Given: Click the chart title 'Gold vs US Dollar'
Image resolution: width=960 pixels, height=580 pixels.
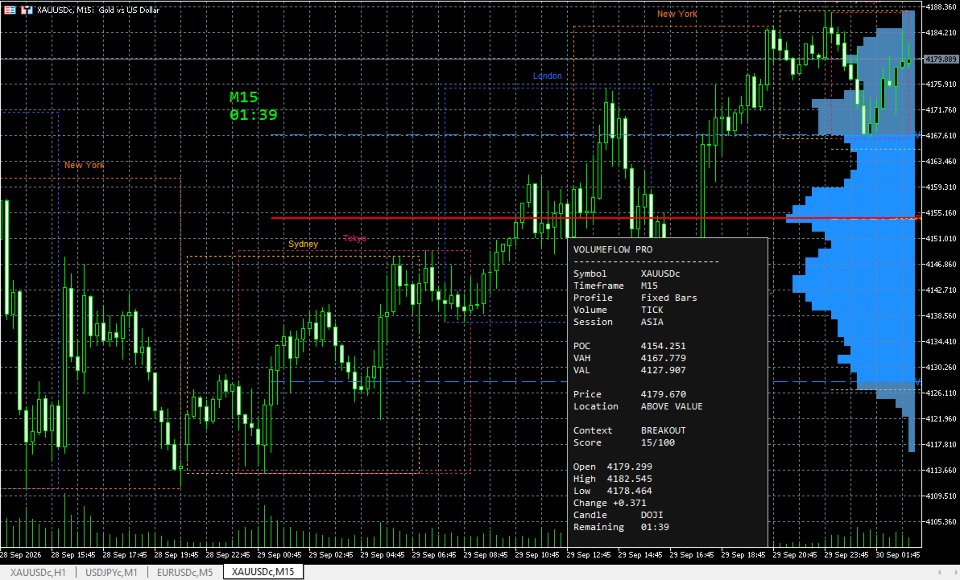Looking at the screenshot, I should tap(129, 10).
